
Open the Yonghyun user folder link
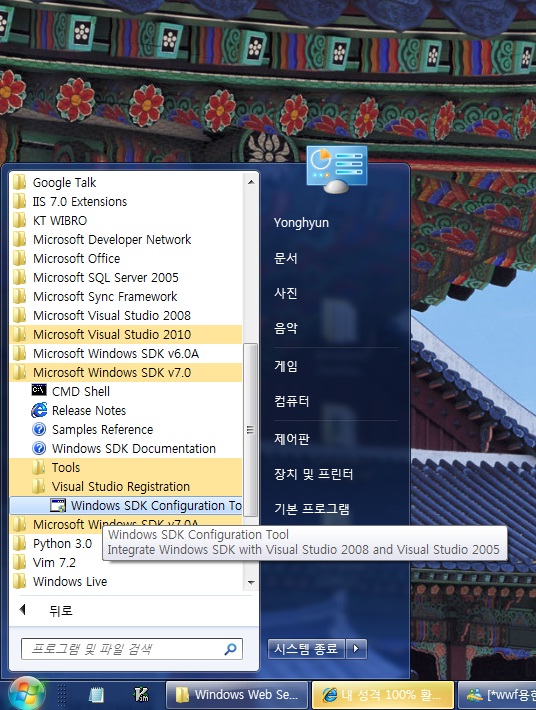(302, 223)
